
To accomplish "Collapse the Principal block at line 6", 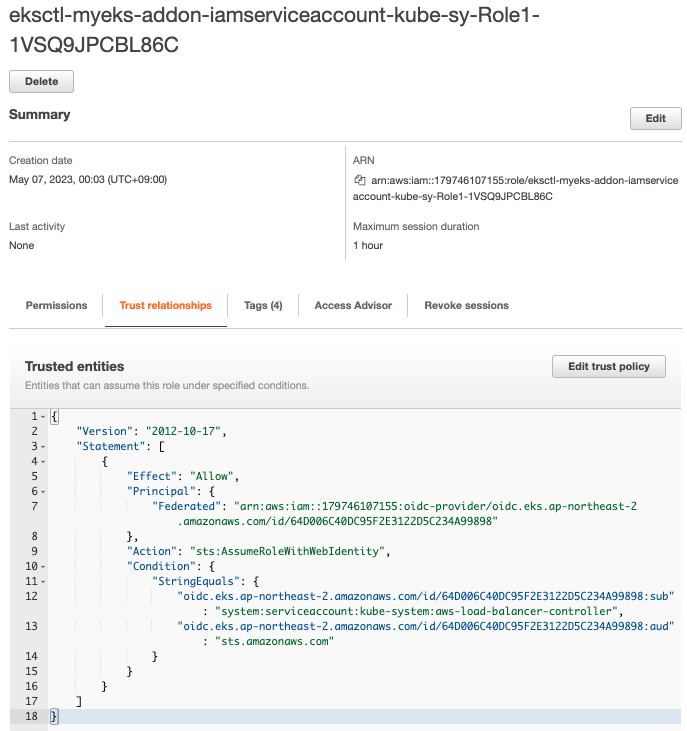I will click(x=43, y=491).
